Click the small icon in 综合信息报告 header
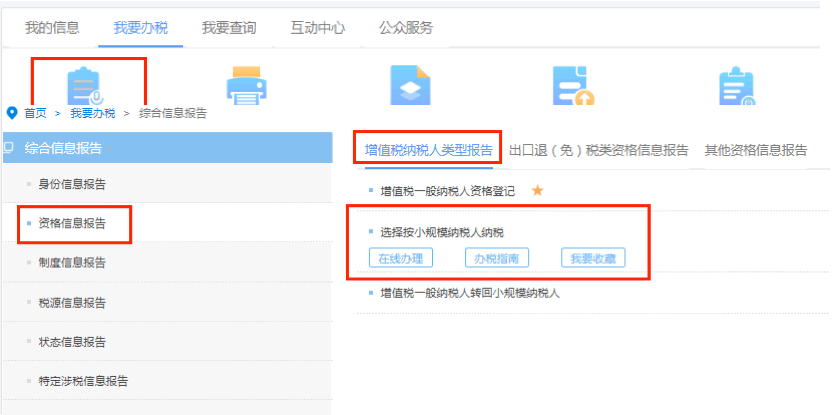Image resolution: width=835 pixels, height=415 pixels. tap(9, 148)
